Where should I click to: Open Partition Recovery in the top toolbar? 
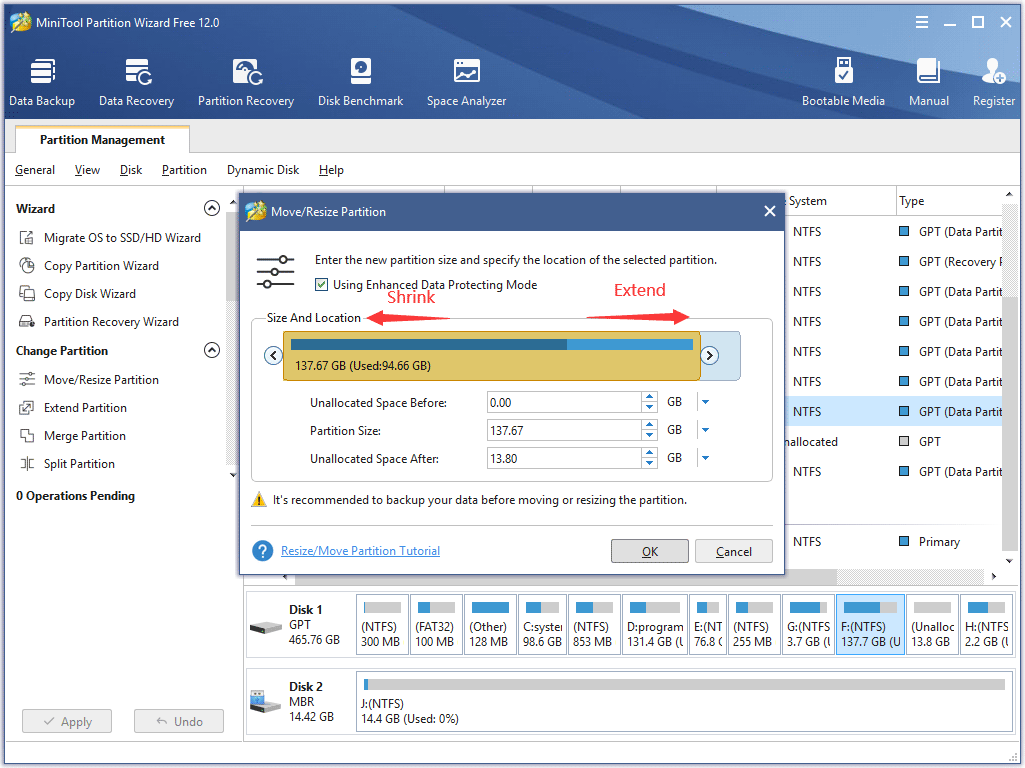(246, 82)
